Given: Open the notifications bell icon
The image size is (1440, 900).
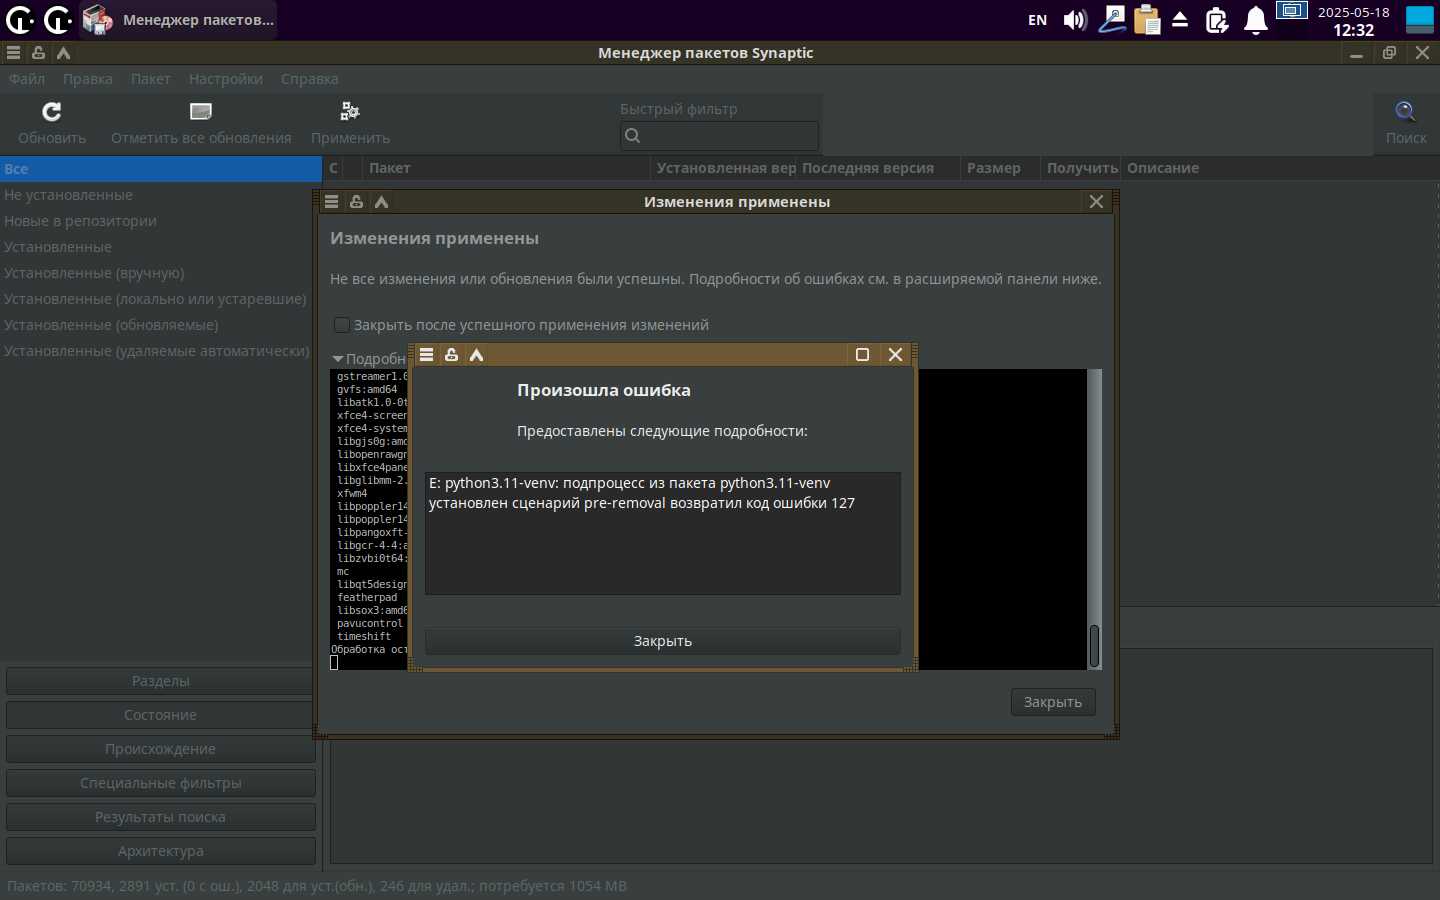Looking at the screenshot, I should tap(1255, 20).
